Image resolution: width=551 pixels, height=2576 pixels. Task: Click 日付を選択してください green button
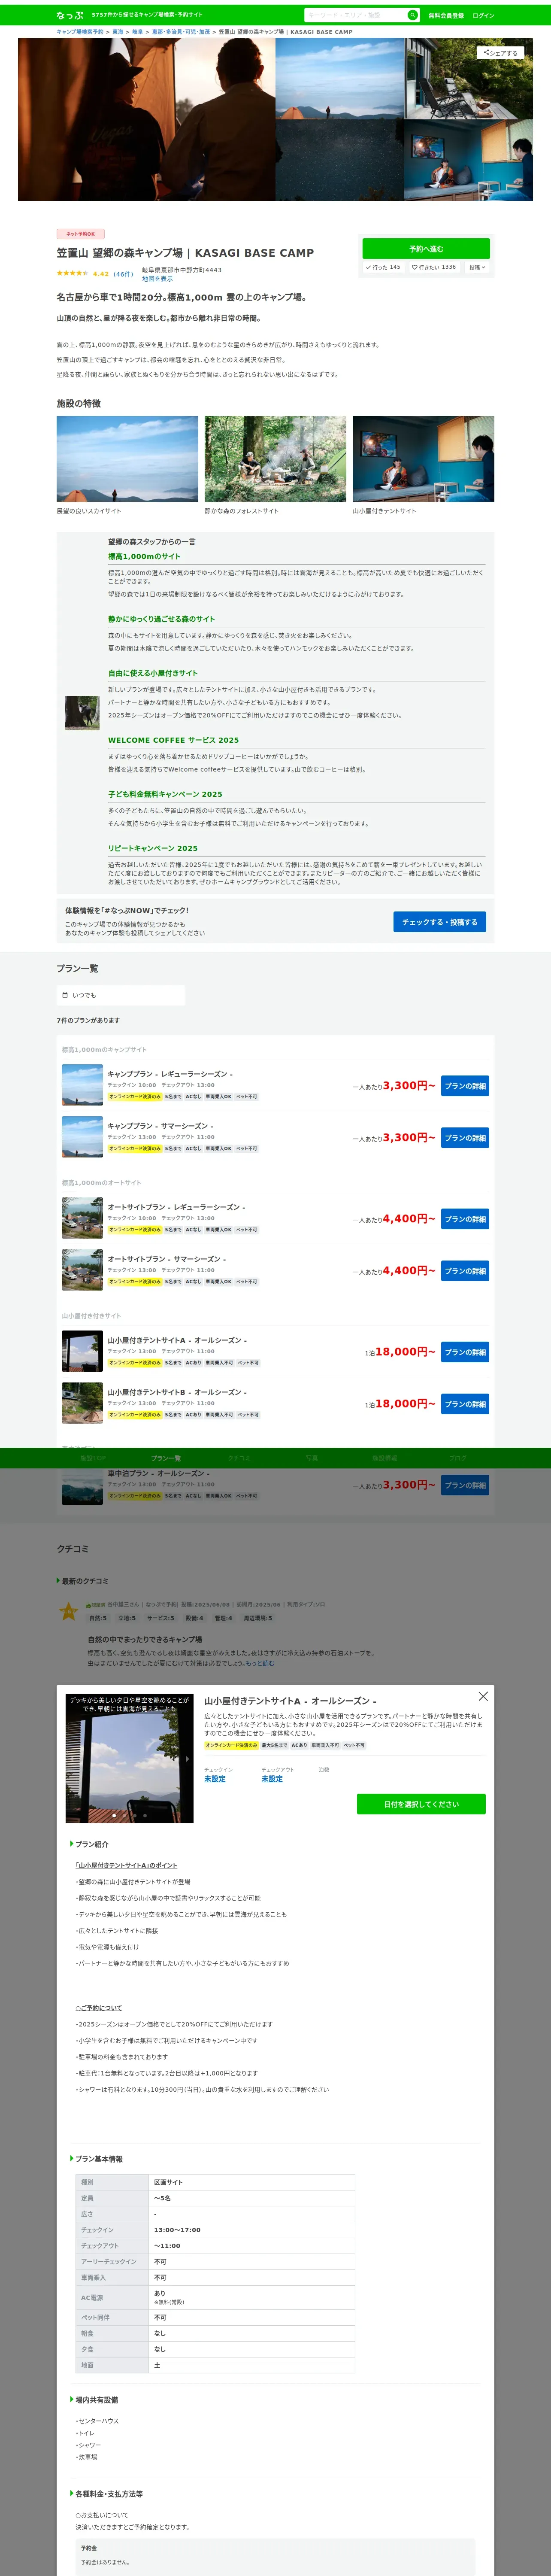point(421,1804)
